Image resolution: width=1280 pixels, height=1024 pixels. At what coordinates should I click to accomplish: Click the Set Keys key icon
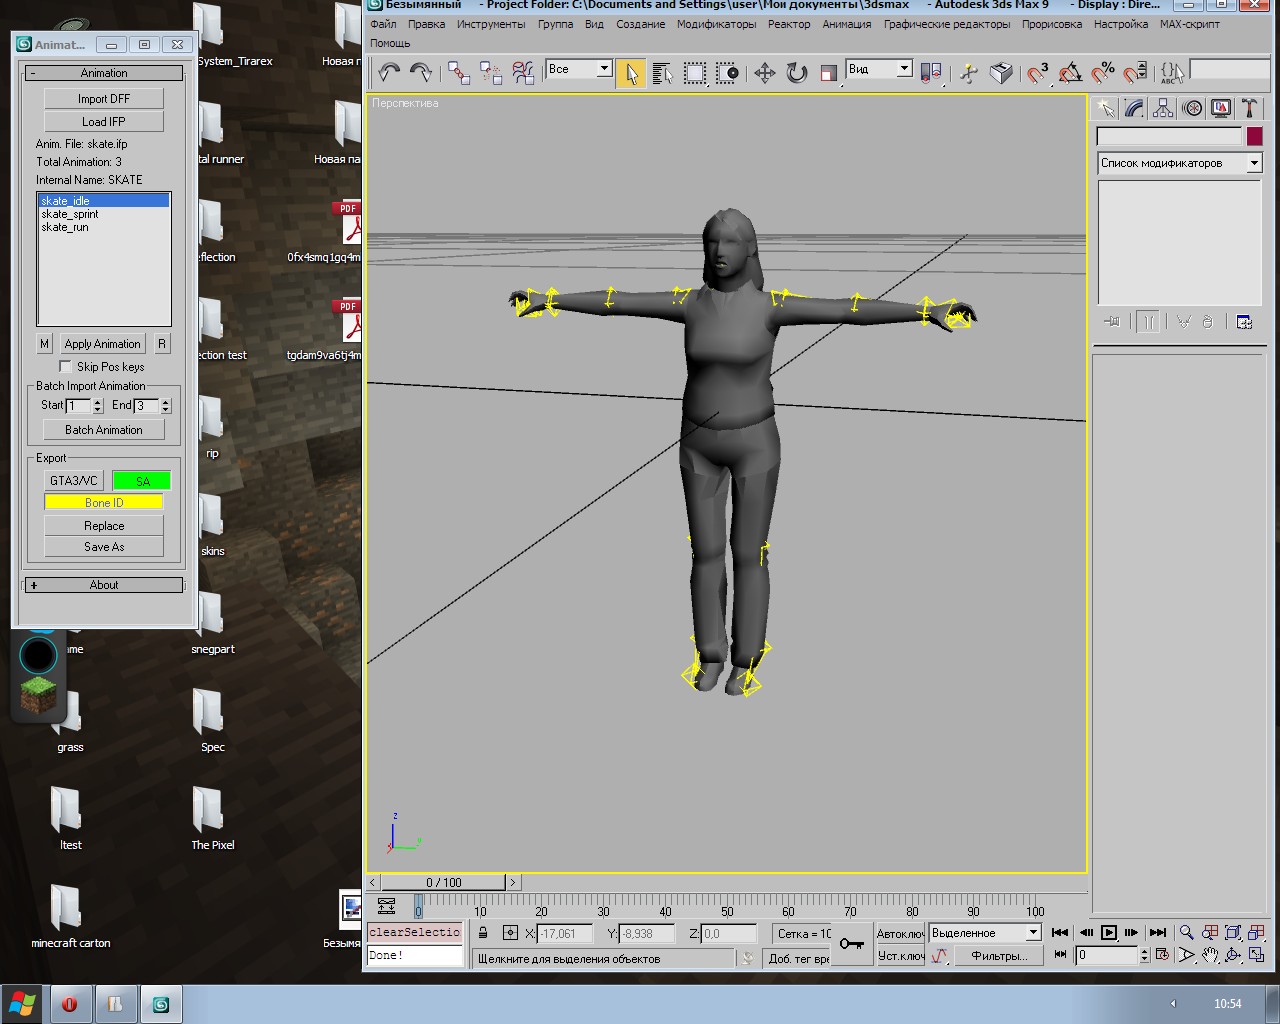pos(851,943)
